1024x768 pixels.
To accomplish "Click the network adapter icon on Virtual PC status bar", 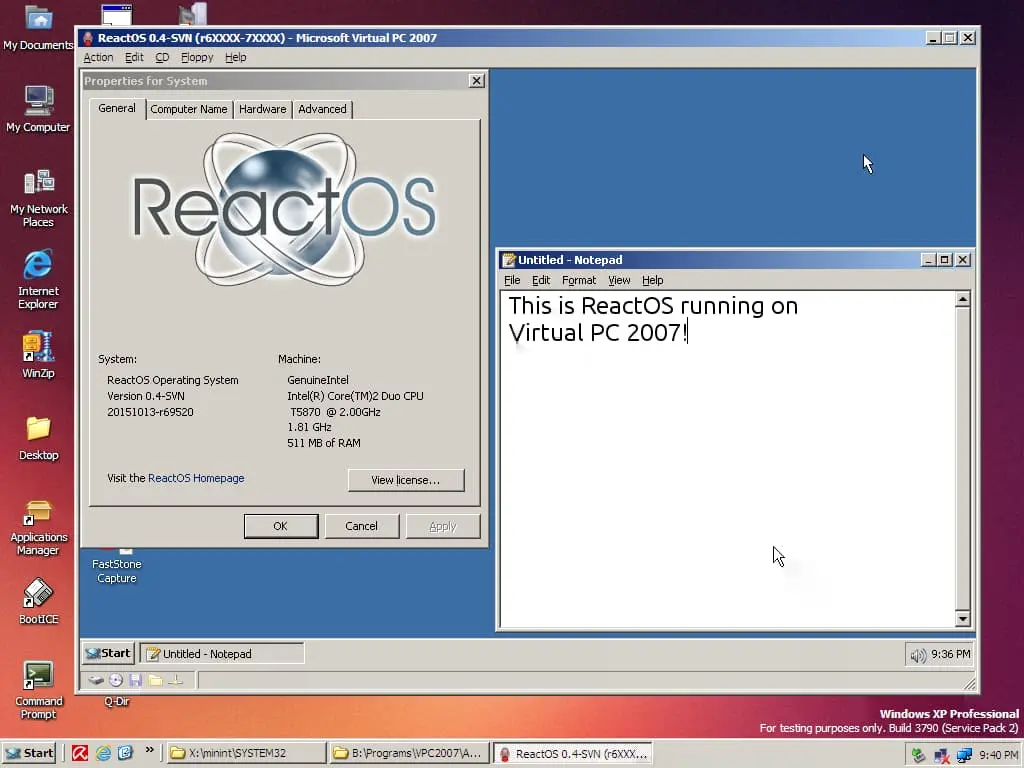I will pyautogui.click(x=177, y=682).
